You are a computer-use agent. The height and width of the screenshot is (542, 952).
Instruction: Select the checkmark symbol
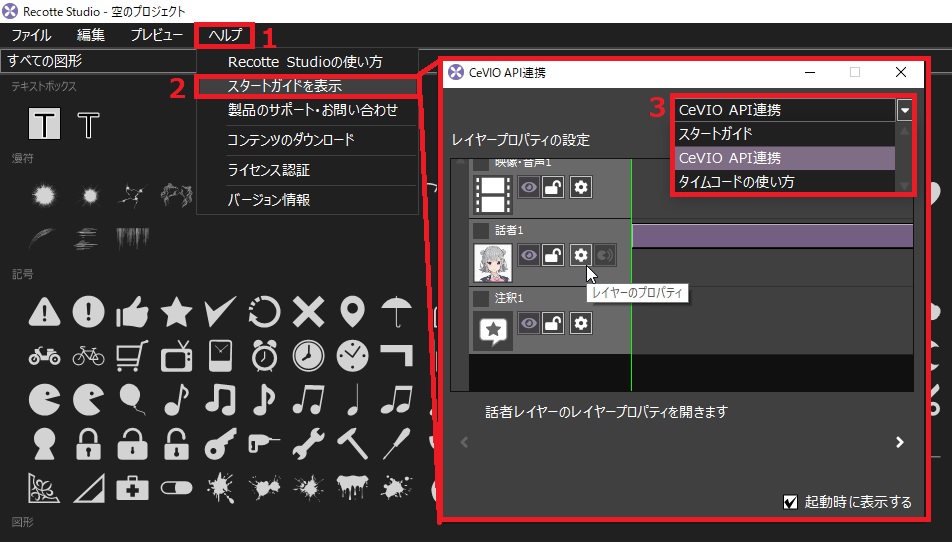[x=220, y=312]
